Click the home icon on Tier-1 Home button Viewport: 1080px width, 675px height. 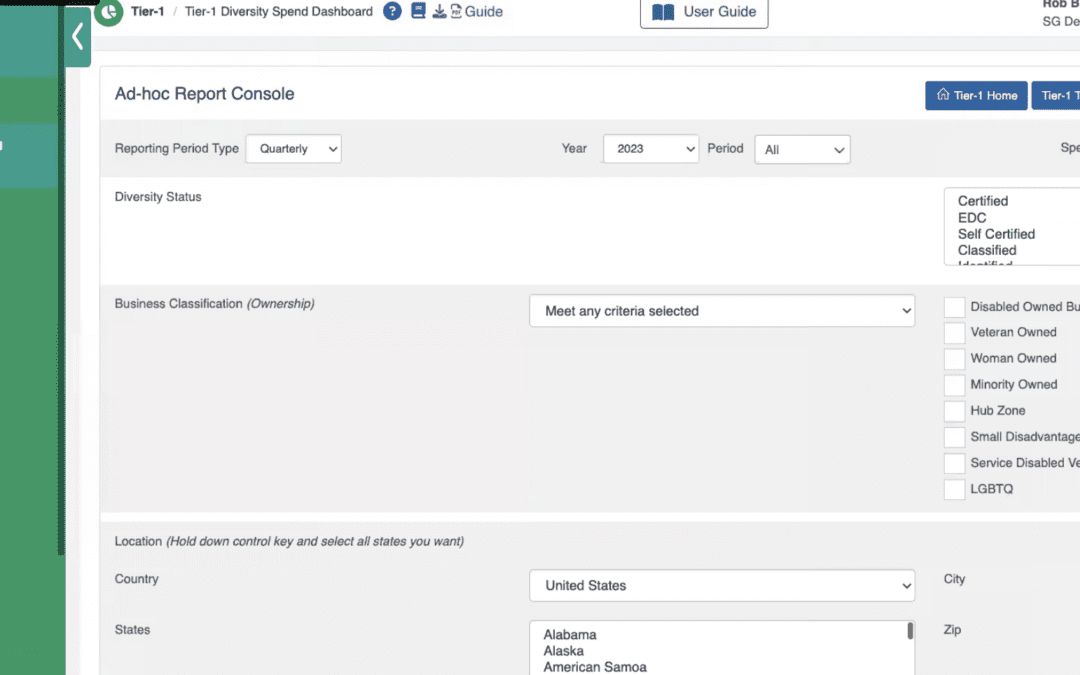coord(941,95)
